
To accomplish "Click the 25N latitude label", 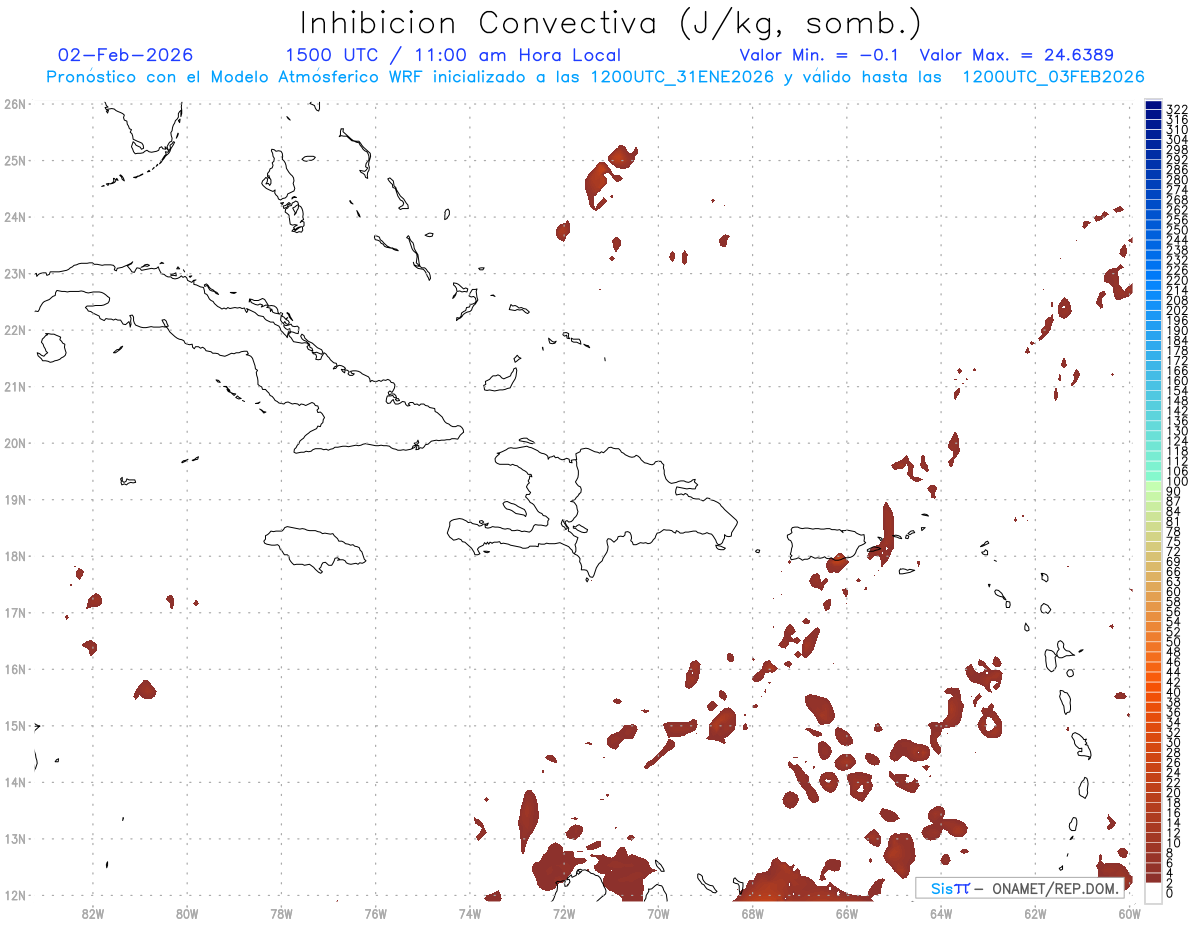I will (15, 160).
